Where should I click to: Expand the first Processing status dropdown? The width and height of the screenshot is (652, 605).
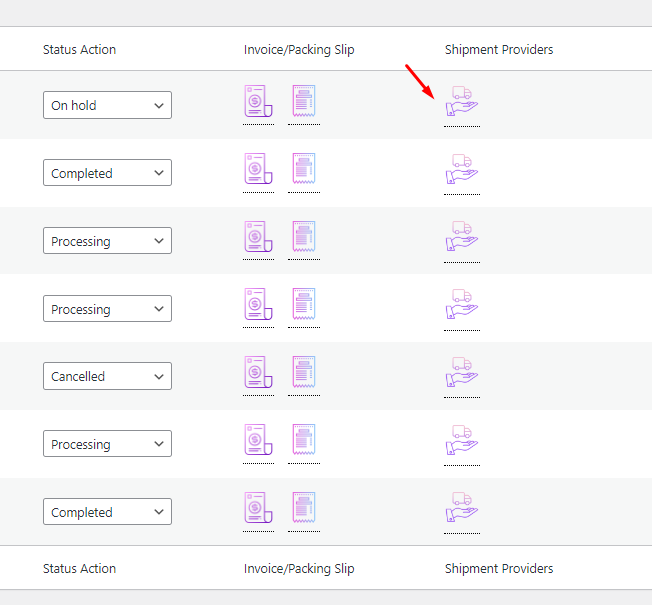point(107,241)
